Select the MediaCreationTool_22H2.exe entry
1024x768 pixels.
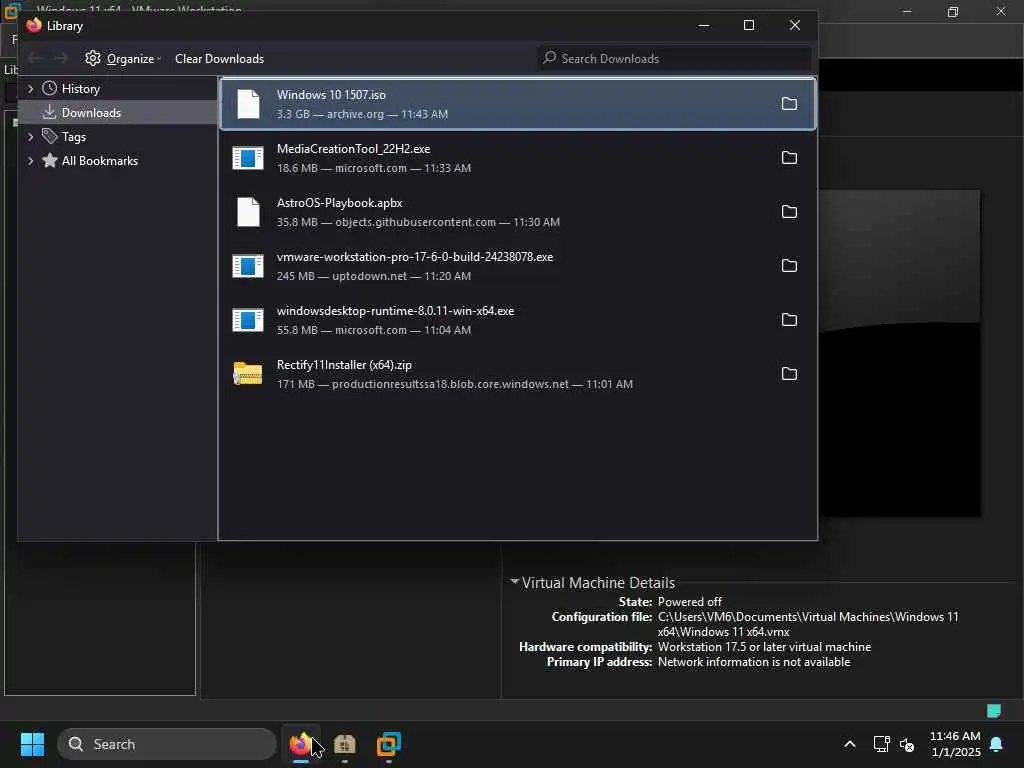click(518, 158)
